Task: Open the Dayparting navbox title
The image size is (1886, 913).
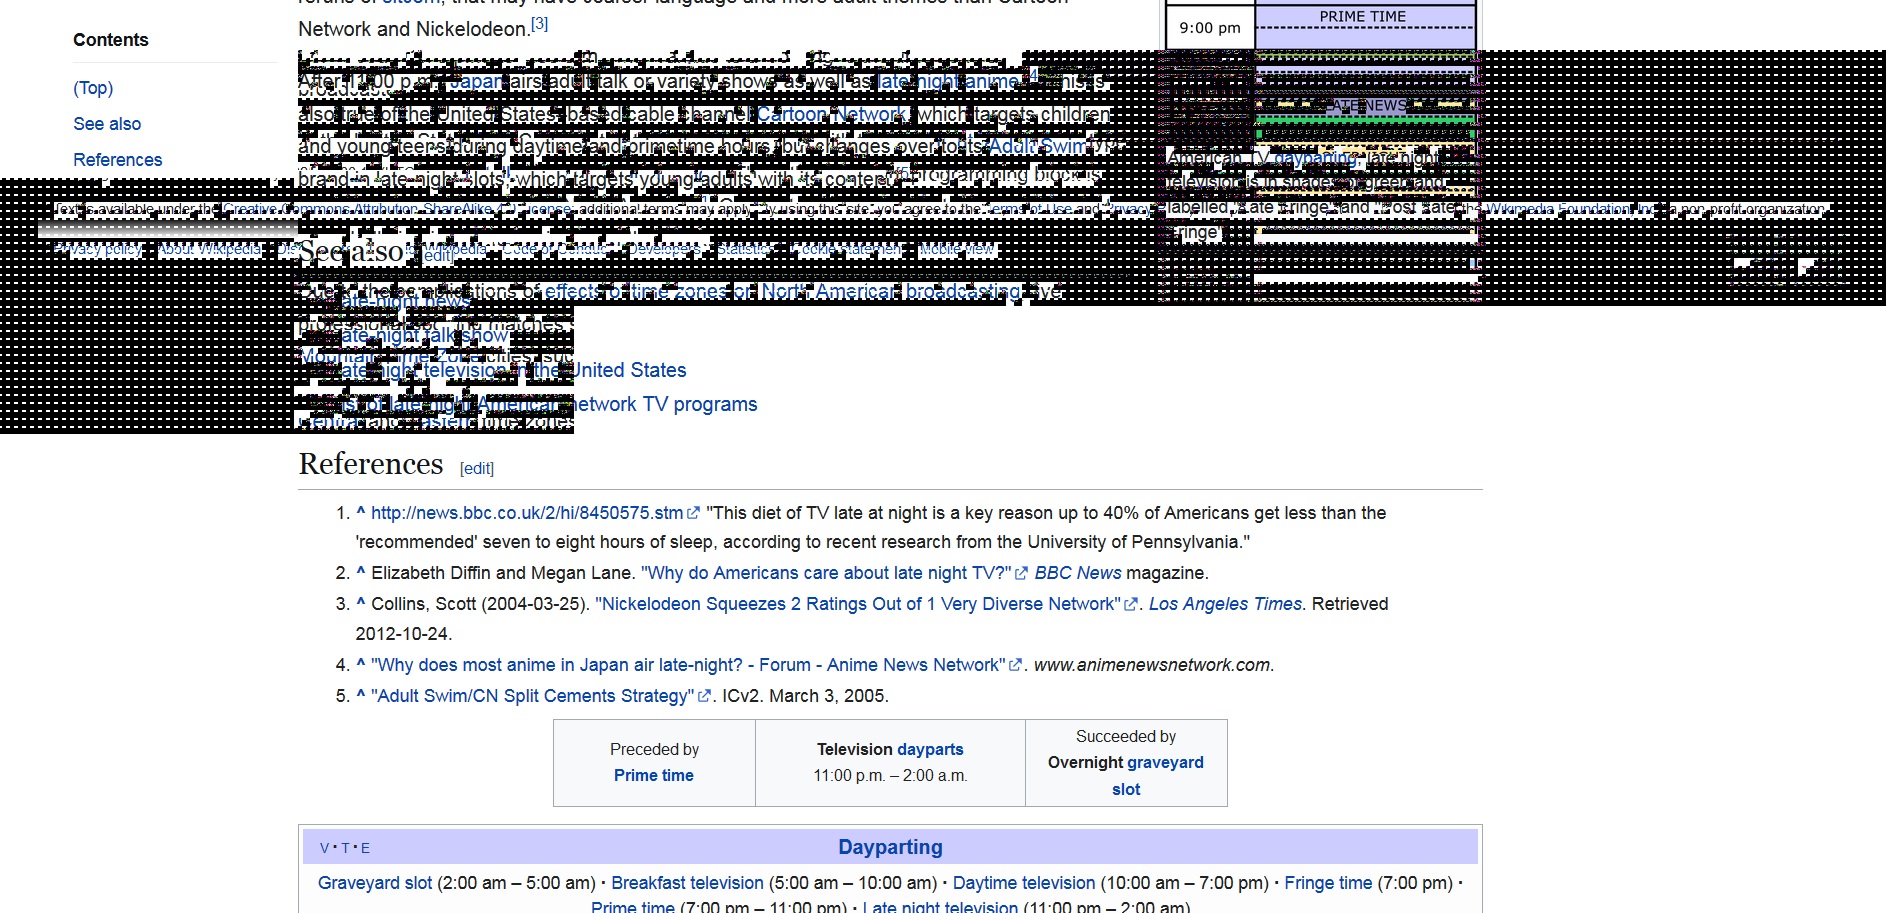Action: [890, 847]
